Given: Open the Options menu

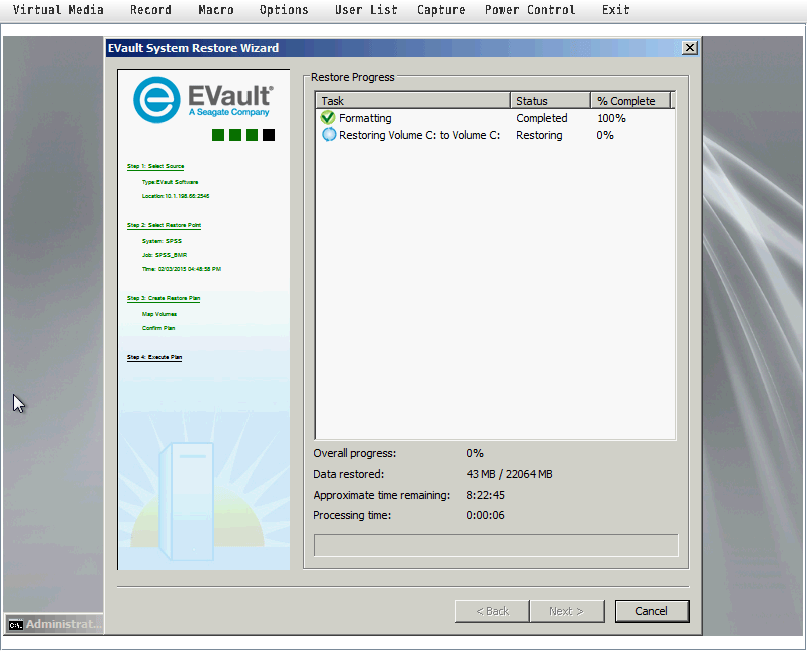Looking at the screenshot, I should click(284, 10).
